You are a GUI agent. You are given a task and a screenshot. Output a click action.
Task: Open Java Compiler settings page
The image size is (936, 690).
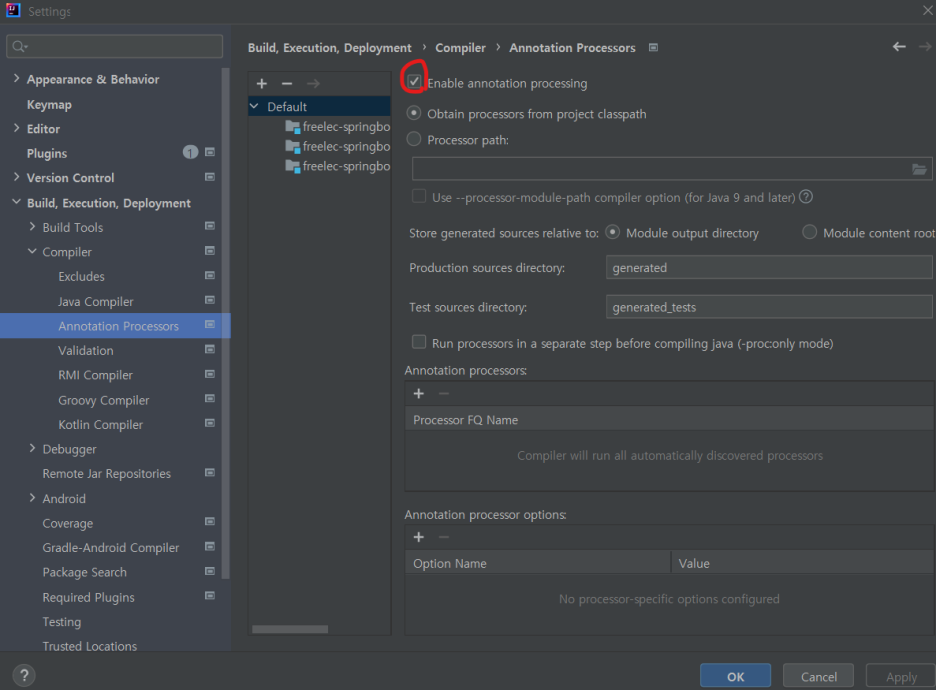coord(96,301)
